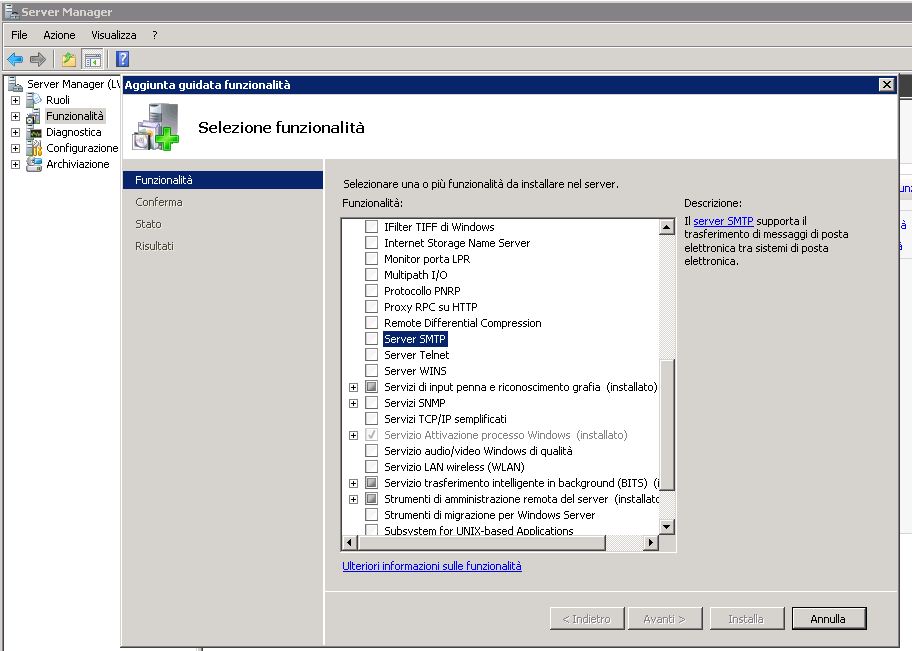Expand the Servizi SNMP node
This screenshot has width=912, height=651.
pyautogui.click(x=353, y=403)
